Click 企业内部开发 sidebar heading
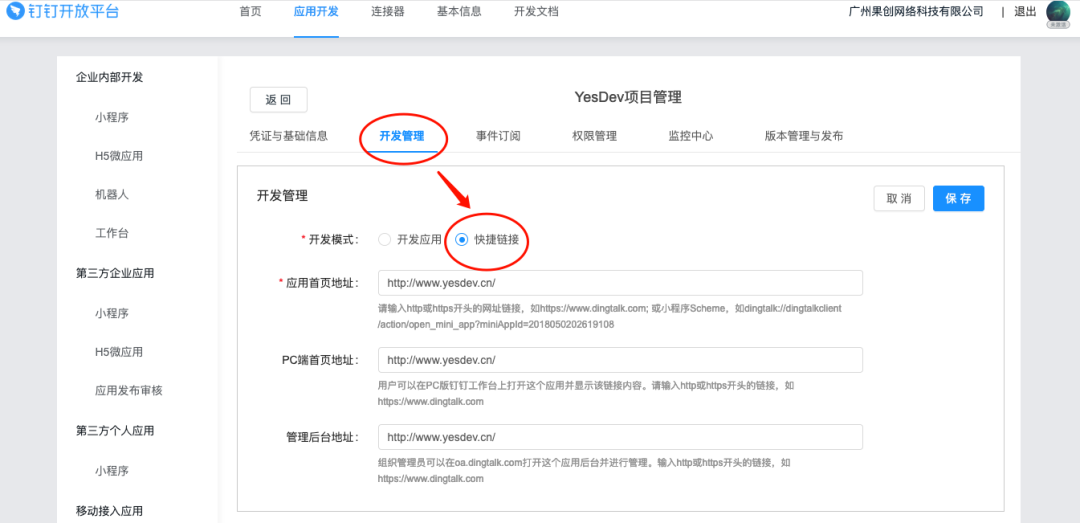The width and height of the screenshot is (1080, 523). [x=110, y=77]
